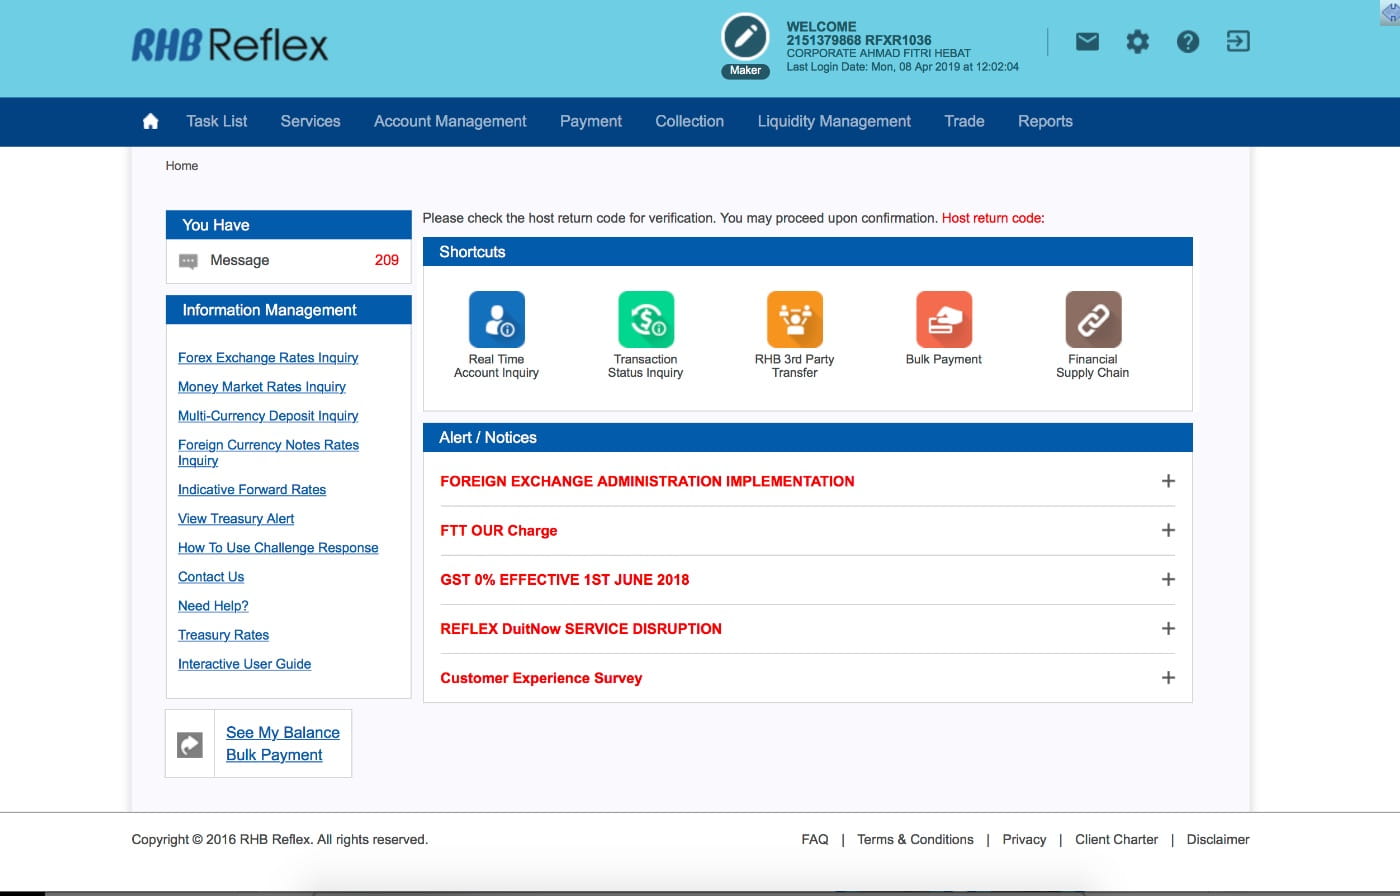Click the mail envelope icon in header
This screenshot has width=1400, height=896.
point(1087,41)
